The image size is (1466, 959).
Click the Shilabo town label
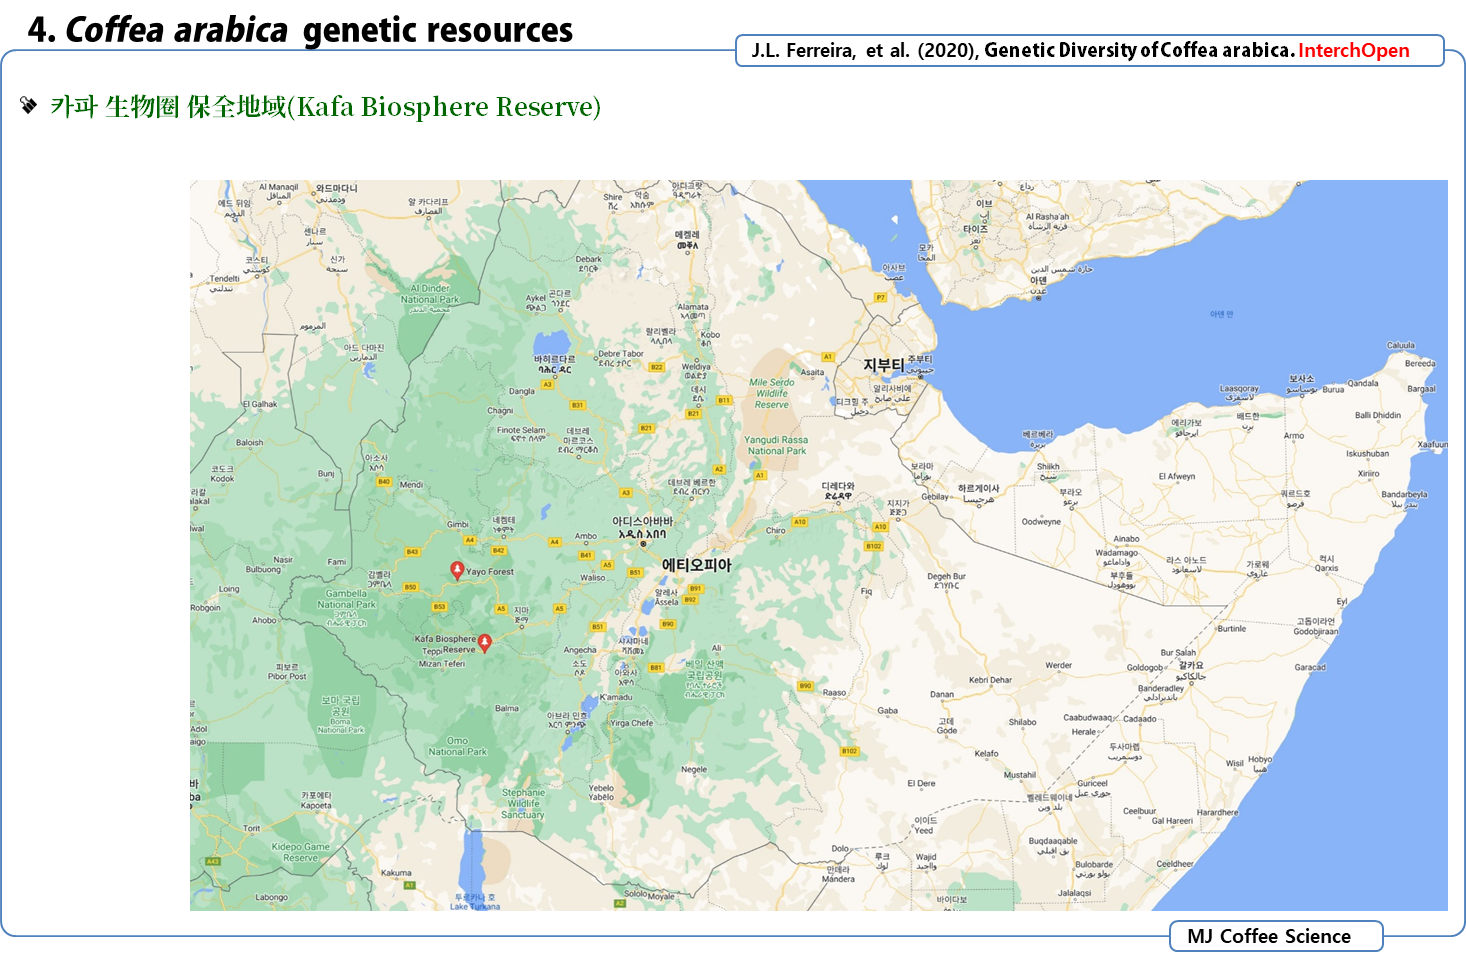(1022, 722)
